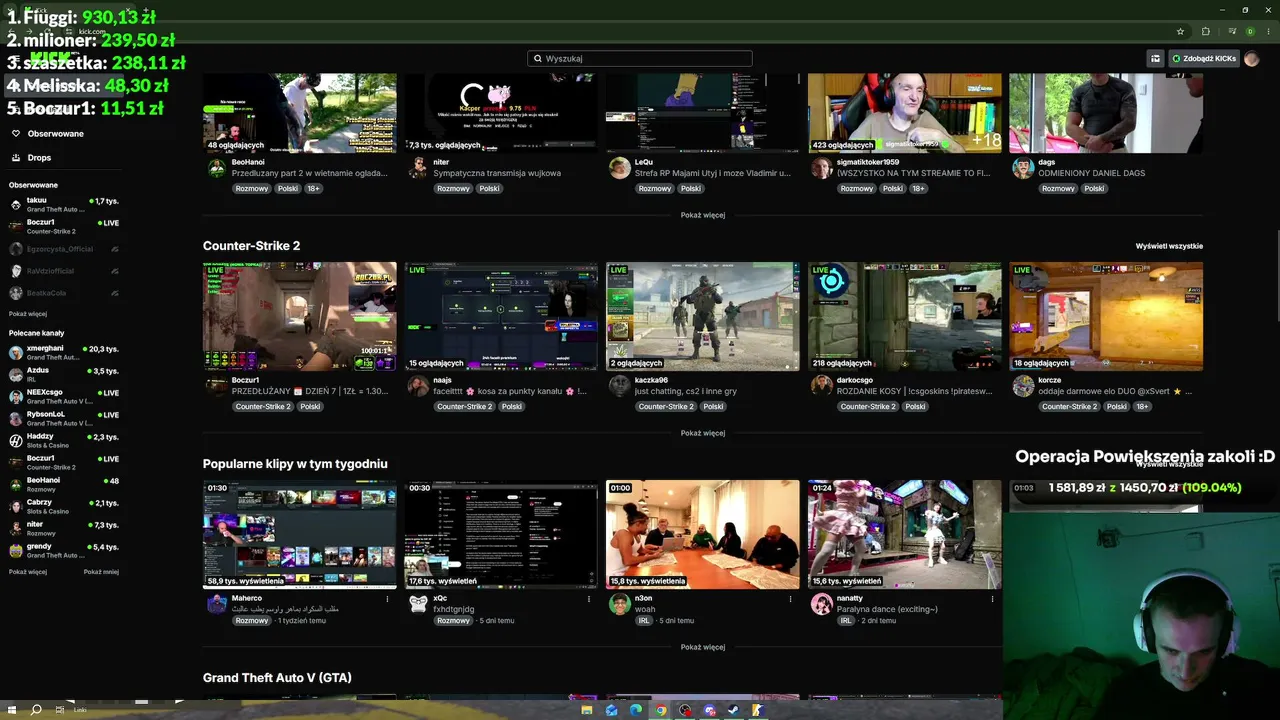The image size is (1280, 720).
Task: Open options menu for the nanatty clip
Action: pos(992,599)
